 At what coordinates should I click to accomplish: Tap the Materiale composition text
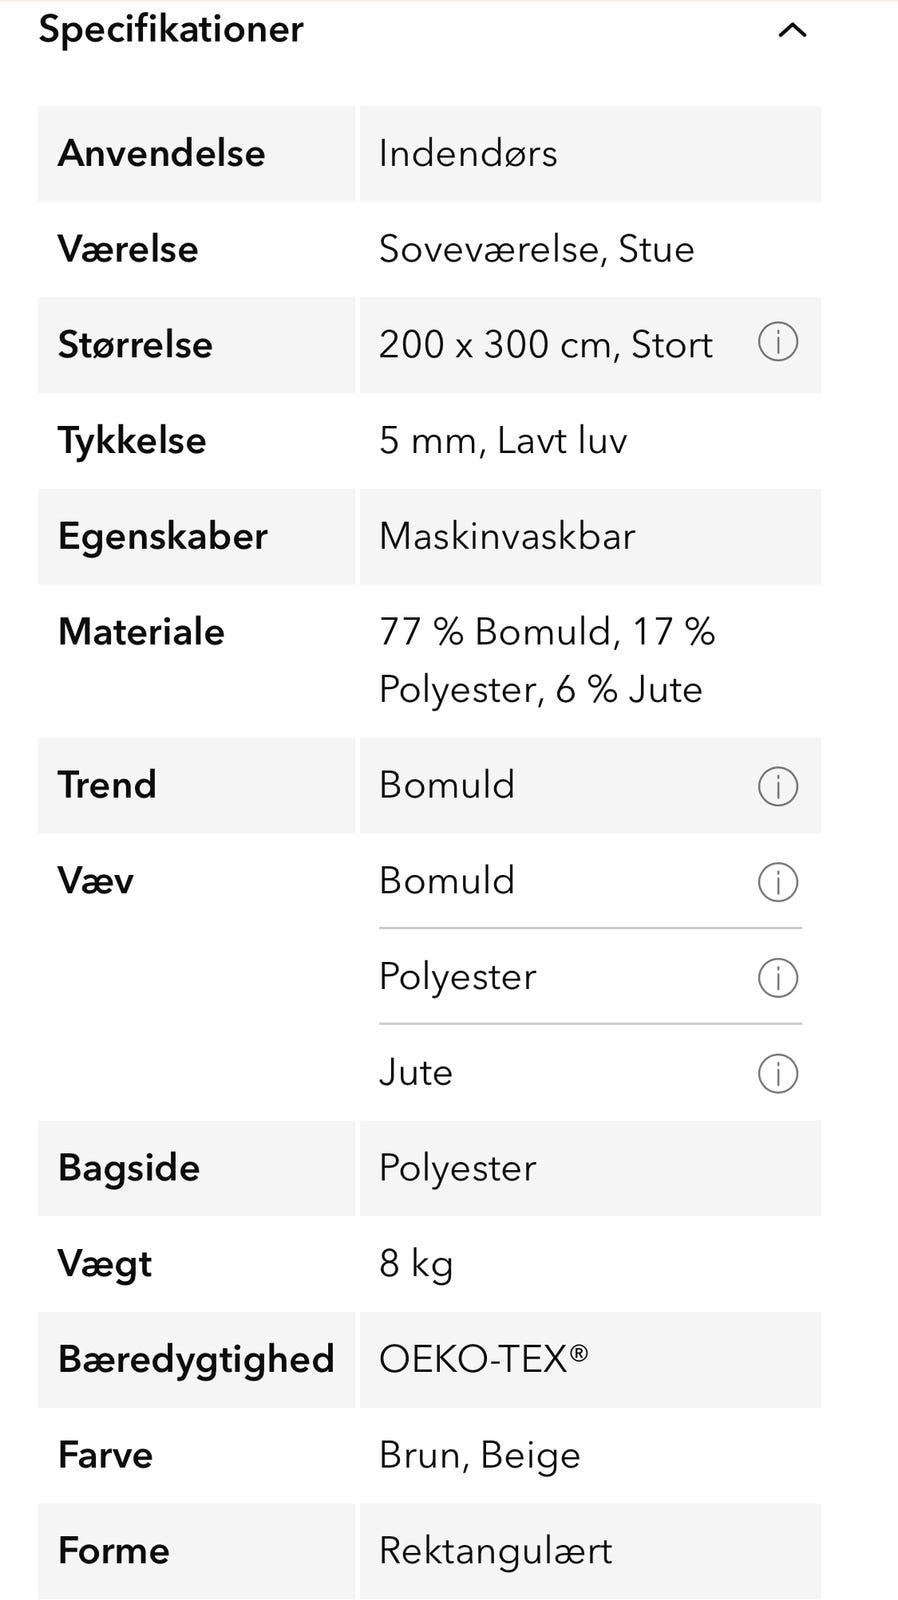[545, 660]
